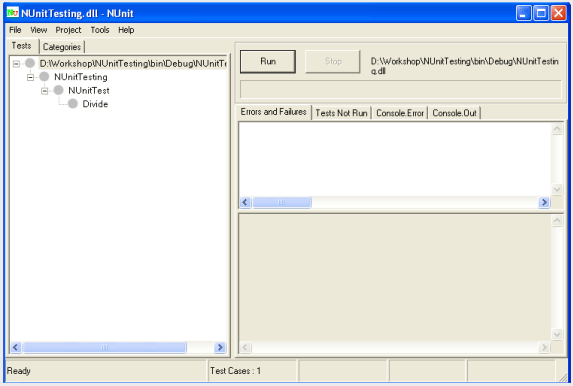Collapse the root DLL tree node

pos(16,64)
